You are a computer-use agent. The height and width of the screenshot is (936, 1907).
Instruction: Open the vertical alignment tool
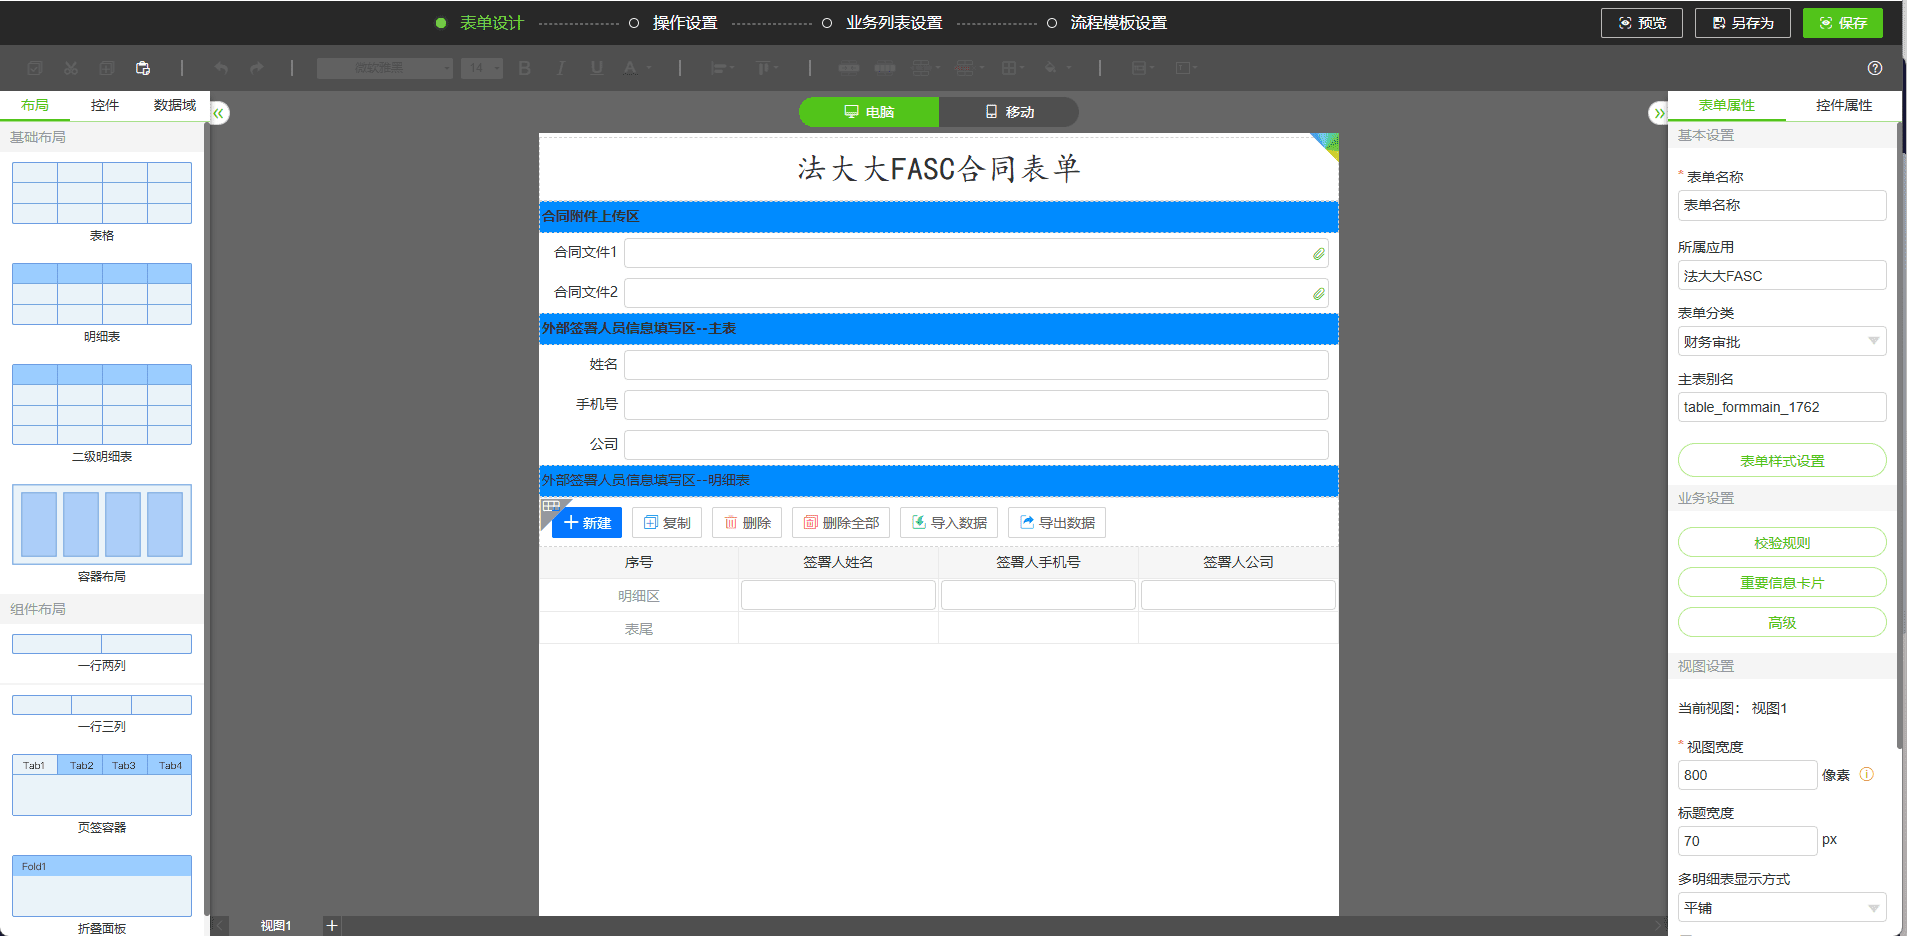pyautogui.click(x=764, y=68)
